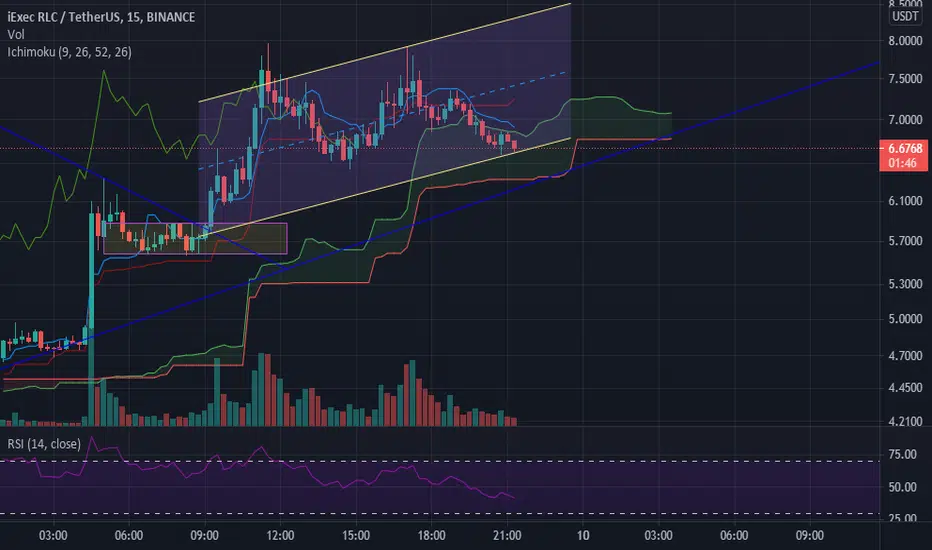Click the iExec RLC / TetherUS symbol title

click(101, 17)
